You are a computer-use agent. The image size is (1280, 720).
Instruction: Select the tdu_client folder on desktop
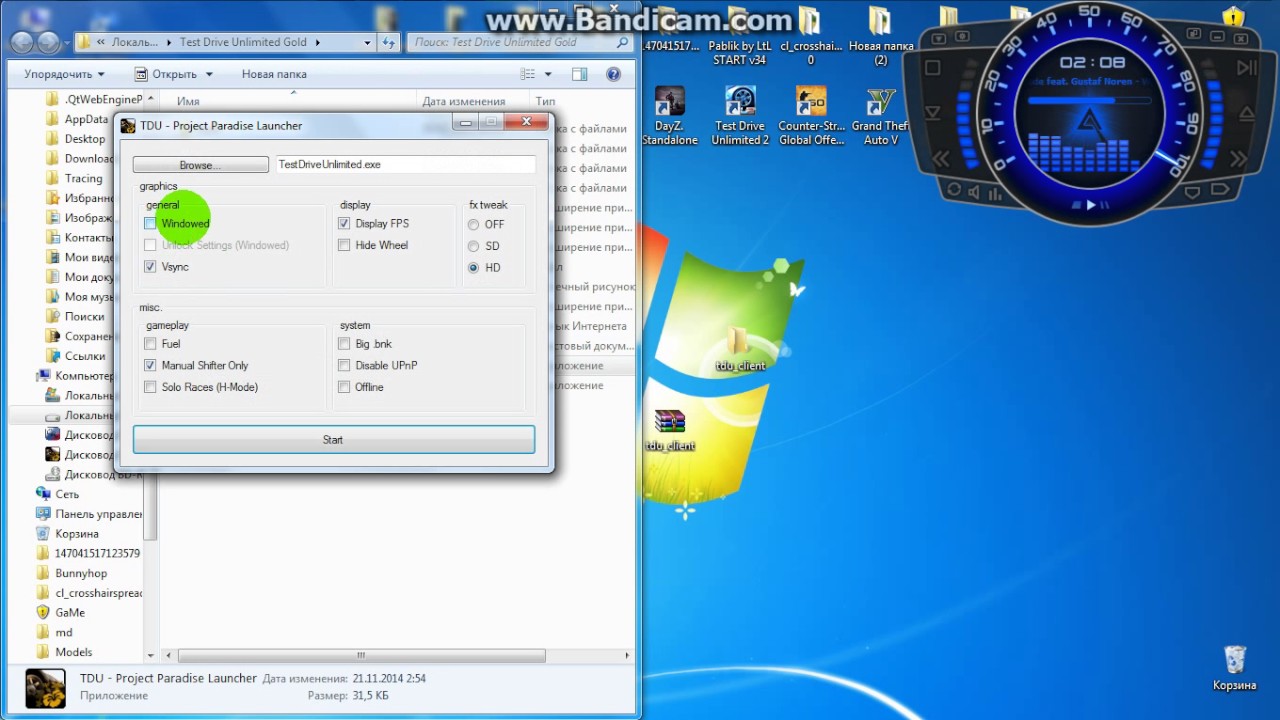tap(740, 348)
